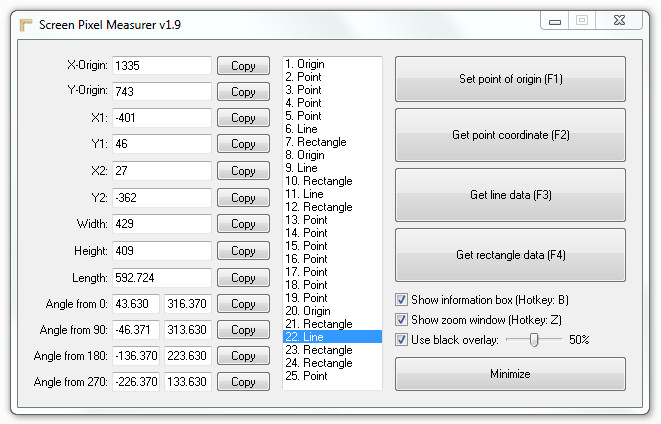Close the Screen Pixel Measurer window
Viewport: 661px width, 424px height.
point(619,20)
